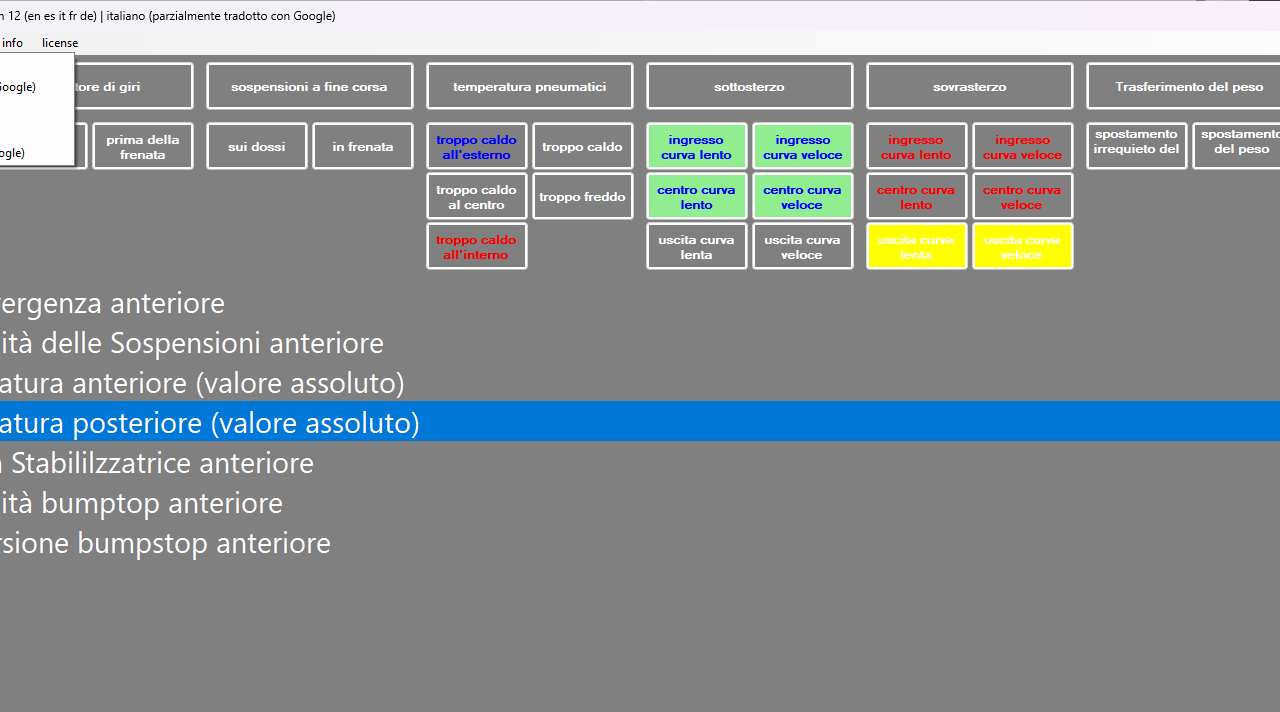Toggle green 'ingresso curva veloce' under sottosterzo
This screenshot has width=1280, height=712.
[803, 147]
